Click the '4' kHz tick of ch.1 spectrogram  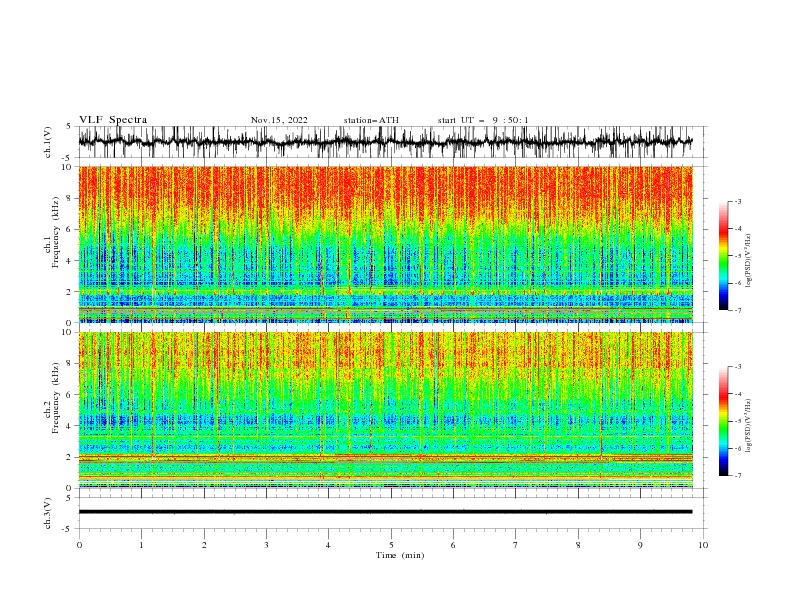[x=70, y=261]
